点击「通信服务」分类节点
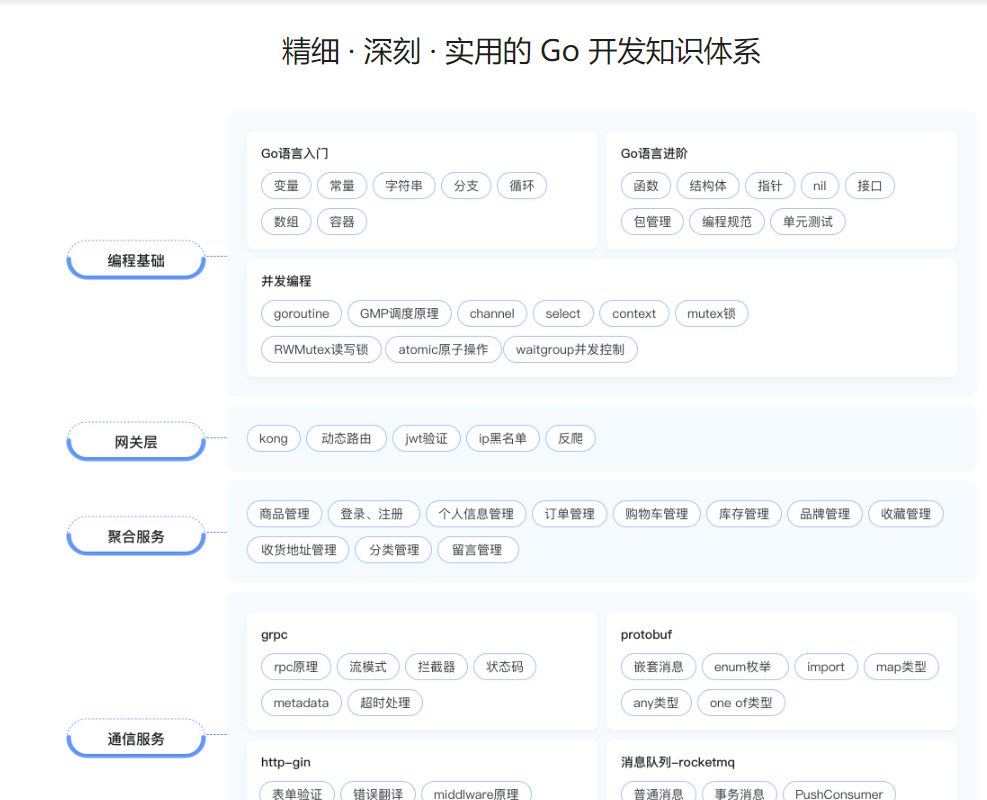The width and height of the screenshot is (987, 800). coord(135,738)
